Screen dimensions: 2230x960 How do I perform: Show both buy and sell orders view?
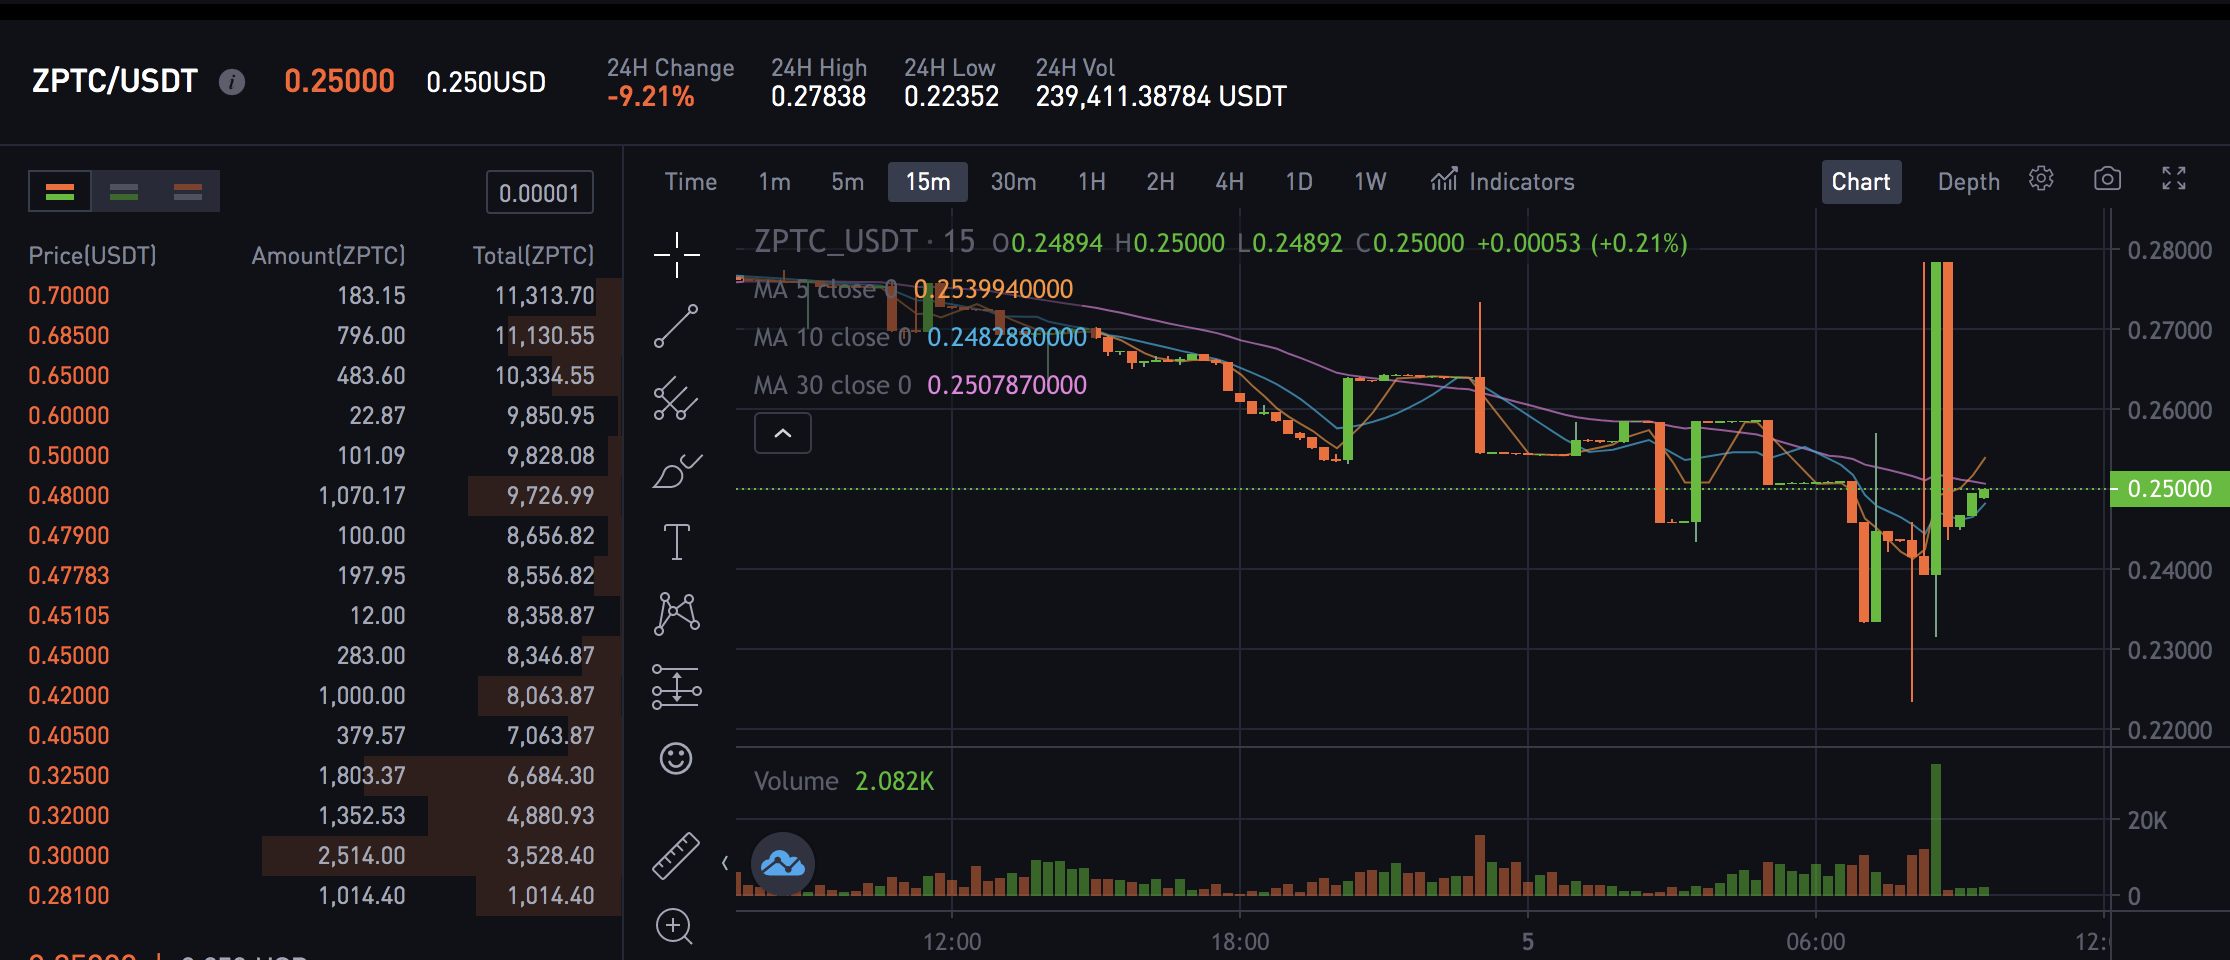[60, 191]
